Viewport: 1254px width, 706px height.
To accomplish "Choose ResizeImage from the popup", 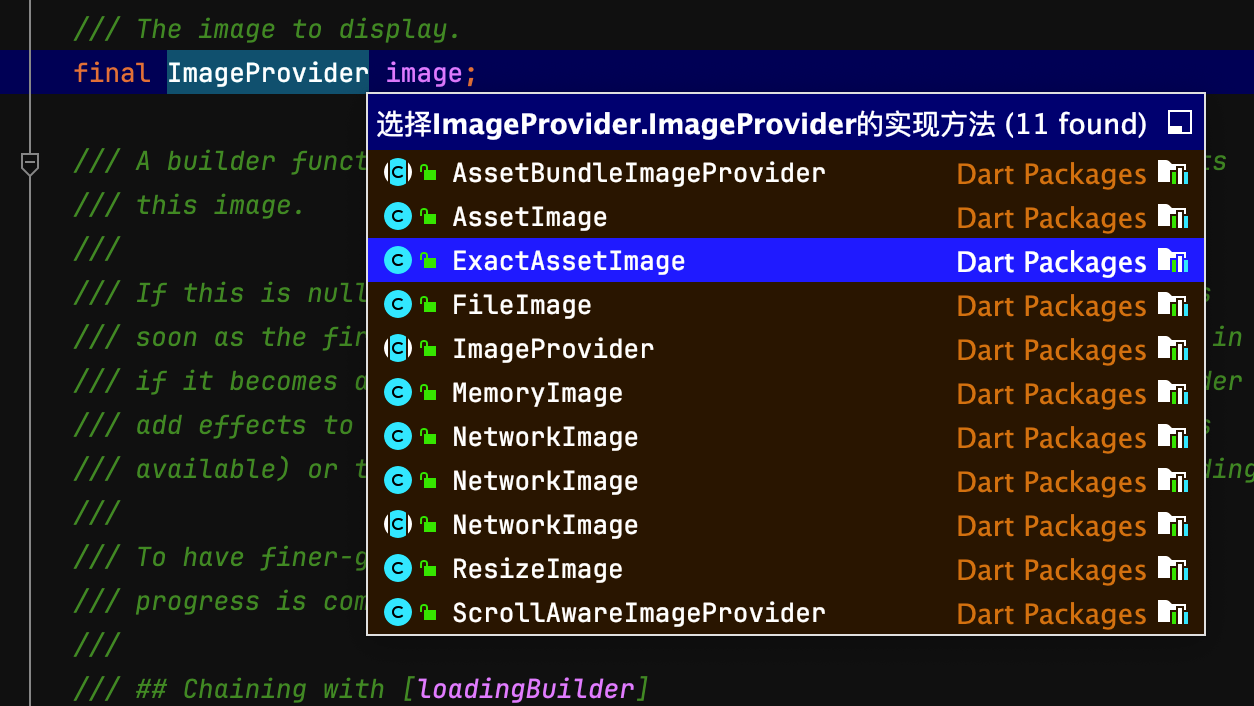I will click(x=786, y=569).
